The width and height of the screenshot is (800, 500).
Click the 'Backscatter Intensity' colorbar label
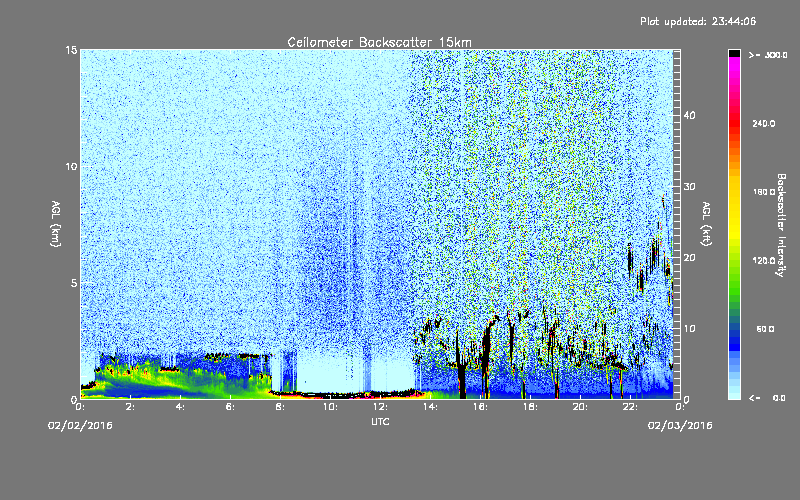click(781, 225)
